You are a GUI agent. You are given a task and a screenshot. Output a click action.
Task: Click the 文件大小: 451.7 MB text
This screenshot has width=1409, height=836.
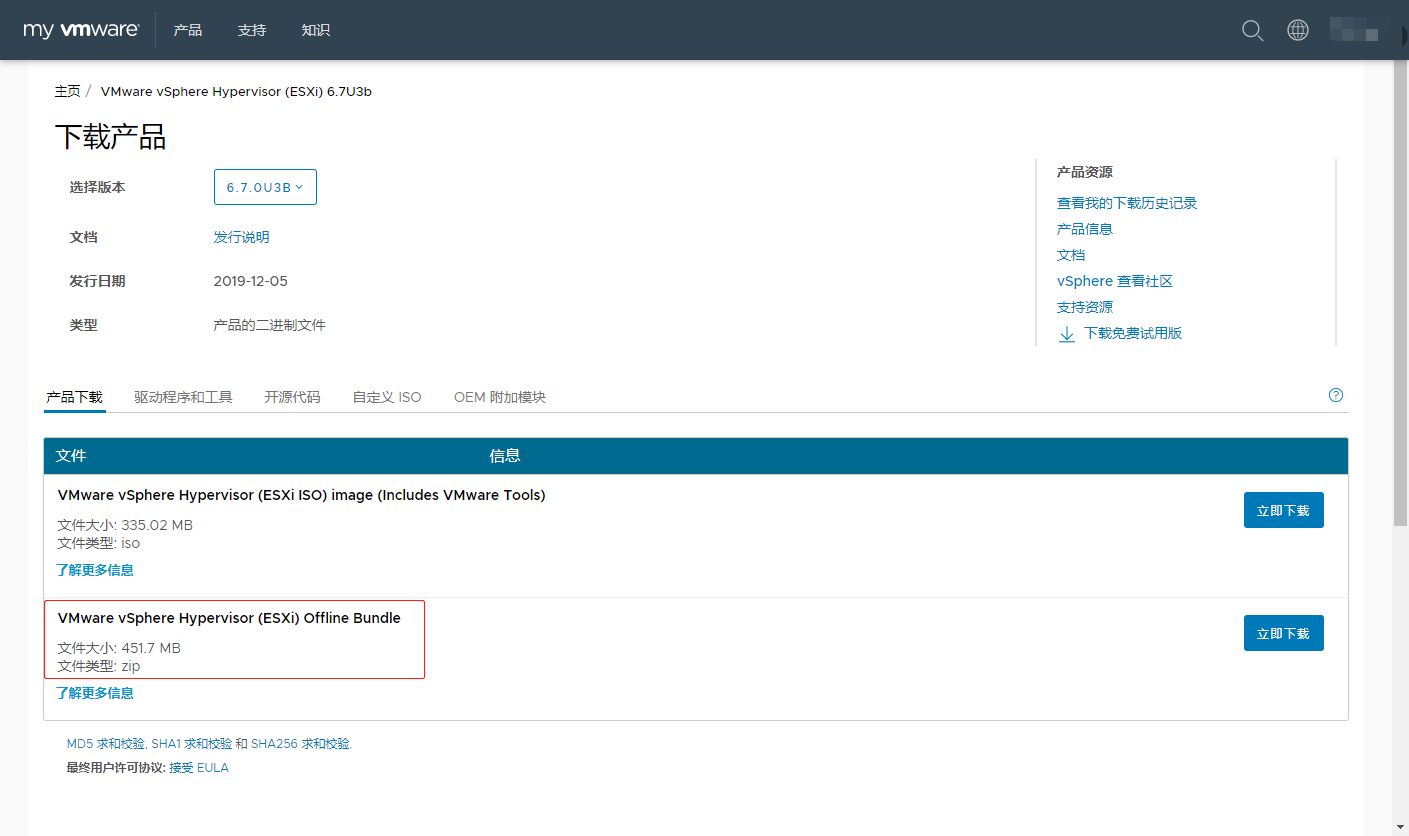click(119, 648)
